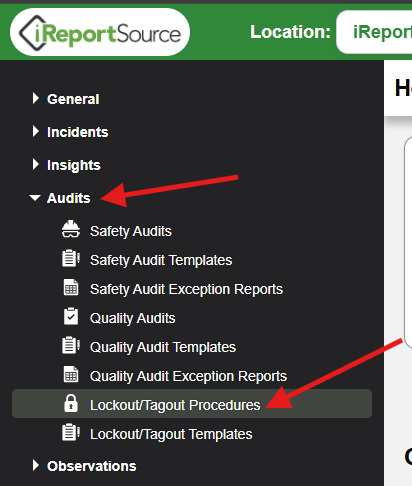
Task: Collapse the Audits section arrow
Action: pos(35,198)
